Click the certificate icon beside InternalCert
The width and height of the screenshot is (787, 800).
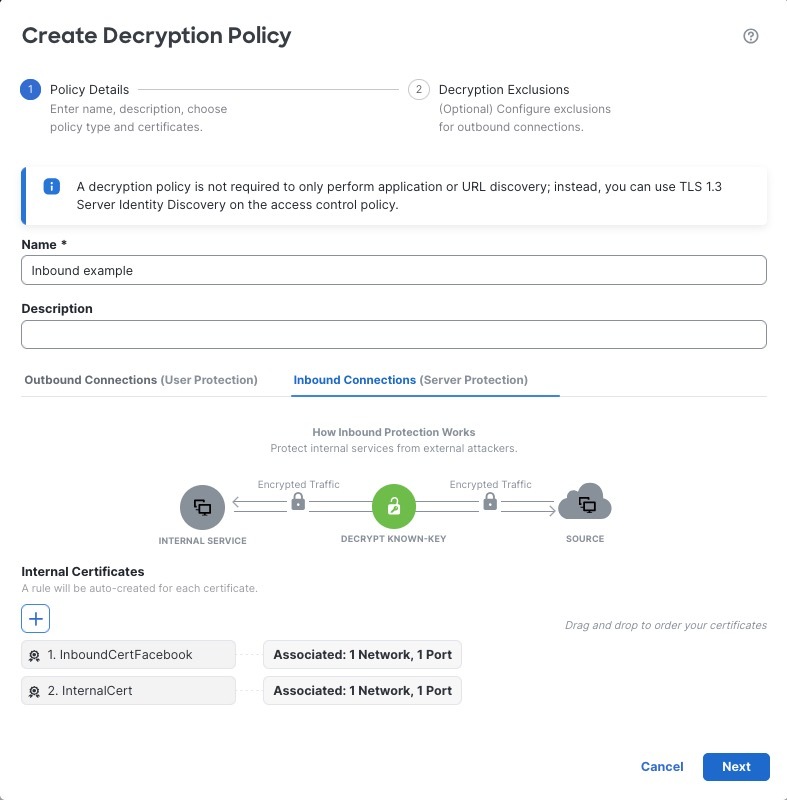(x=33, y=690)
